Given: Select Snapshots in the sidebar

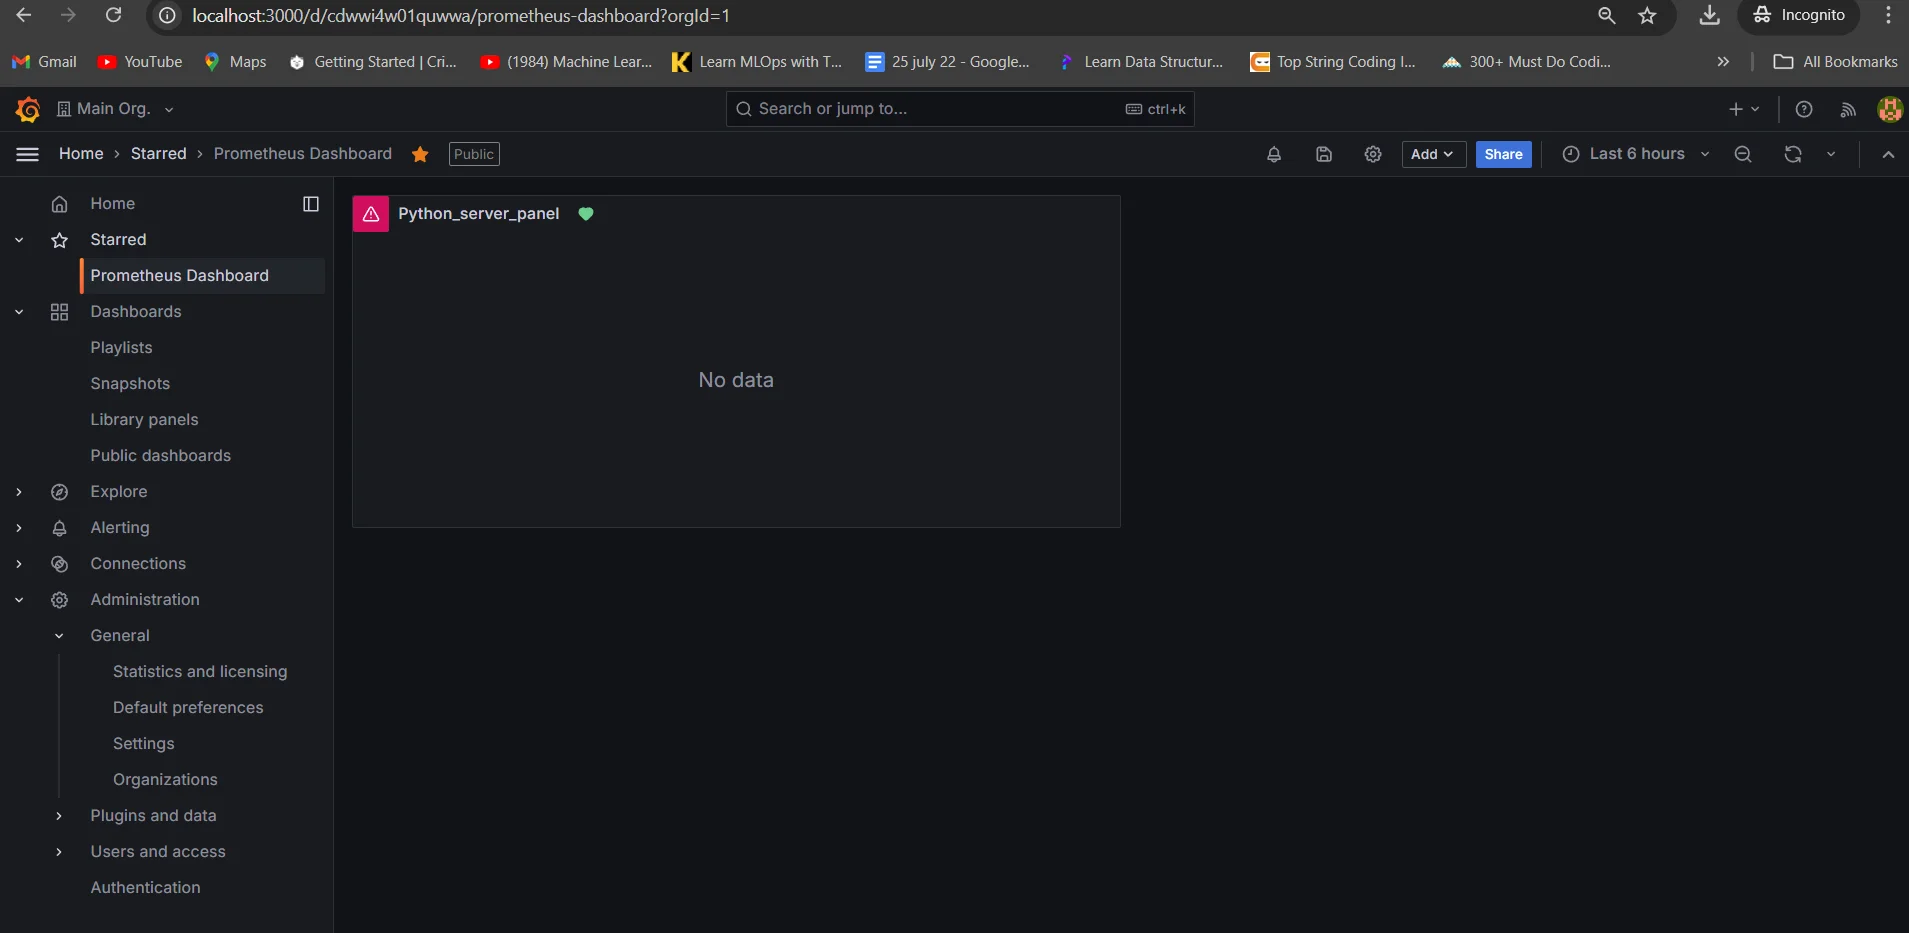Looking at the screenshot, I should coord(130,383).
